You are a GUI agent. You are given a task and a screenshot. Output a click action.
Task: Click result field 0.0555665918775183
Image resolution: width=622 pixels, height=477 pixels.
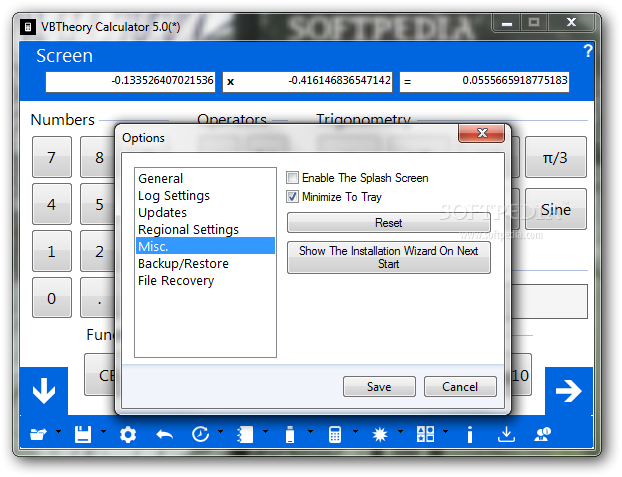484,82
